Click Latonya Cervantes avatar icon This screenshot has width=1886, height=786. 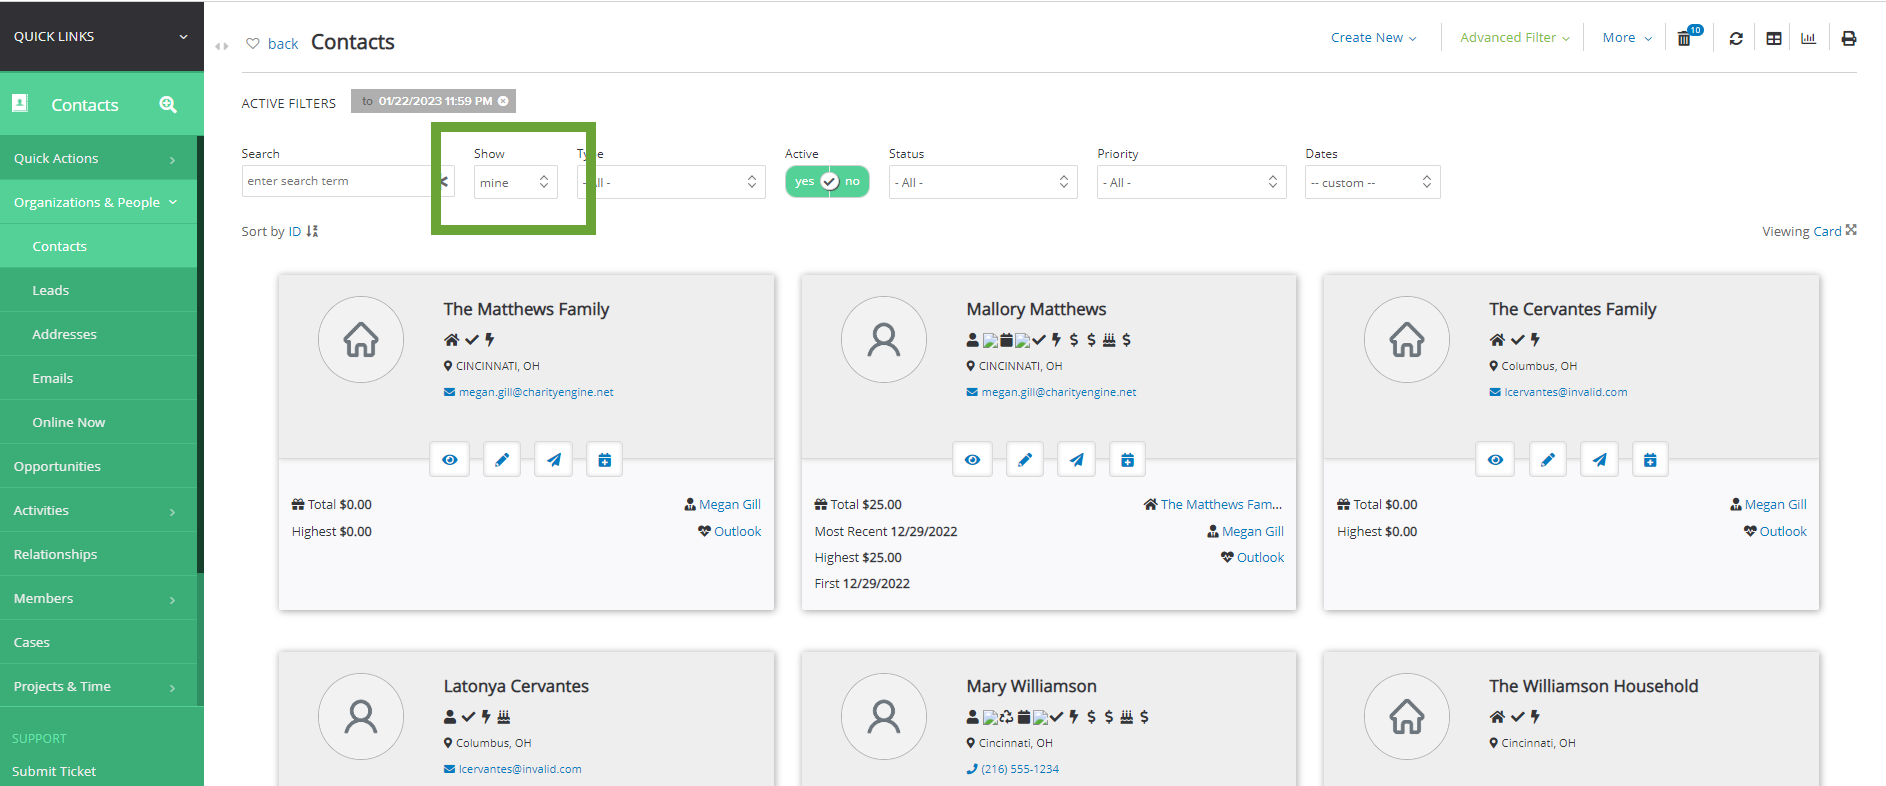click(x=361, y=716)
